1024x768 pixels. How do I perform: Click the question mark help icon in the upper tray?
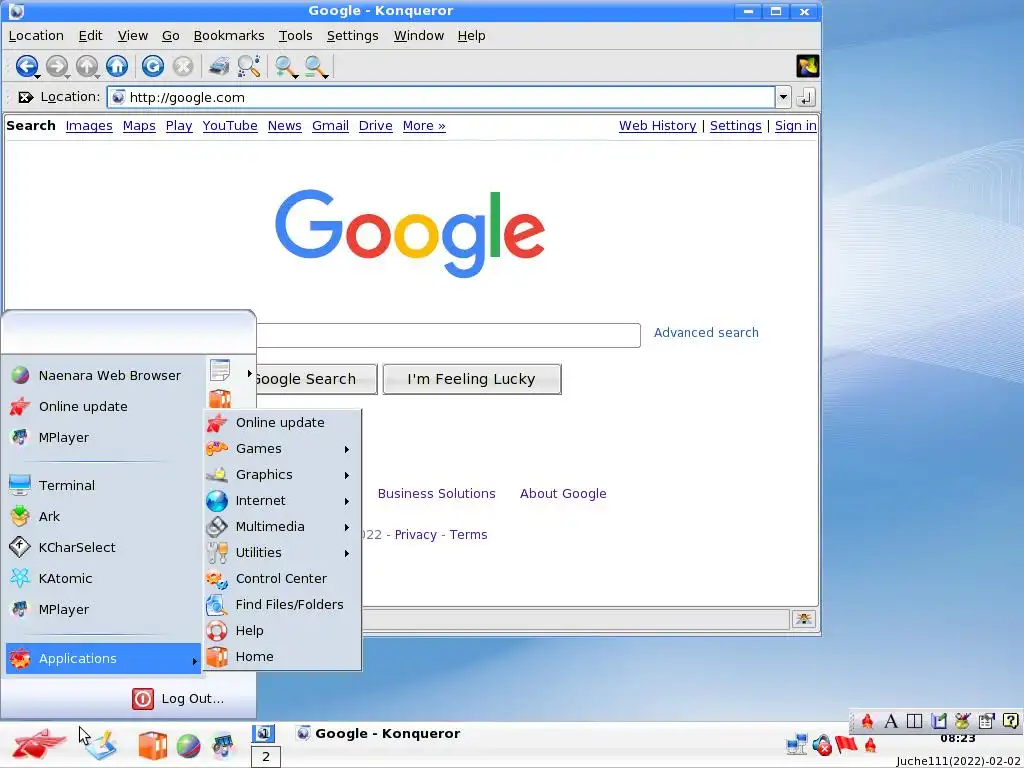tap(1010, 721)
